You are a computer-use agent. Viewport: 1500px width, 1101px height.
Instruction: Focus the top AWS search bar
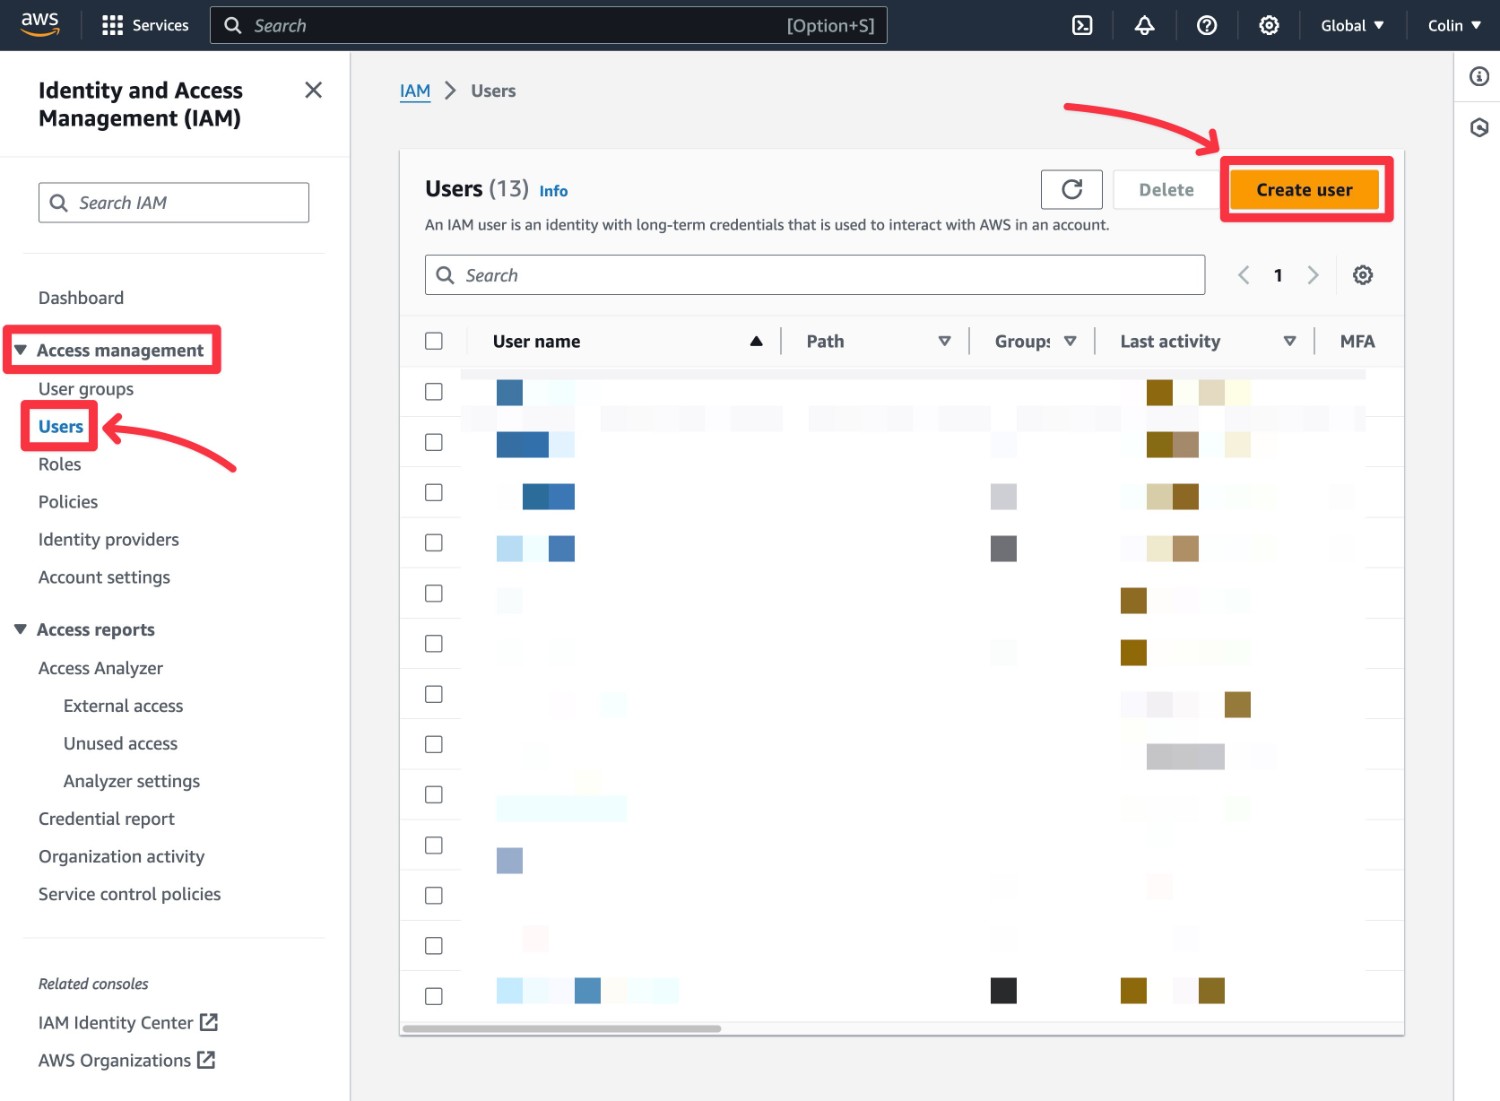click(x=548, y=25)
